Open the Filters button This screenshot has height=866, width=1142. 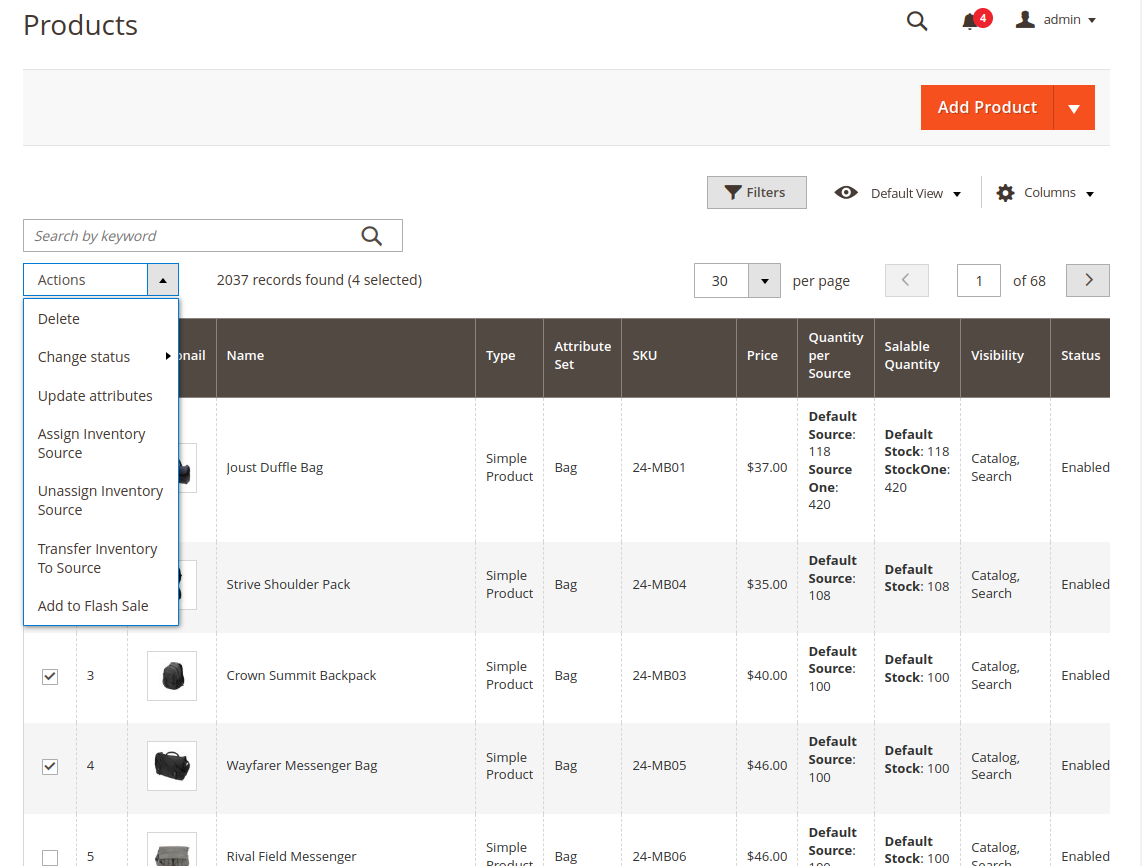click(x=756, y=193)
